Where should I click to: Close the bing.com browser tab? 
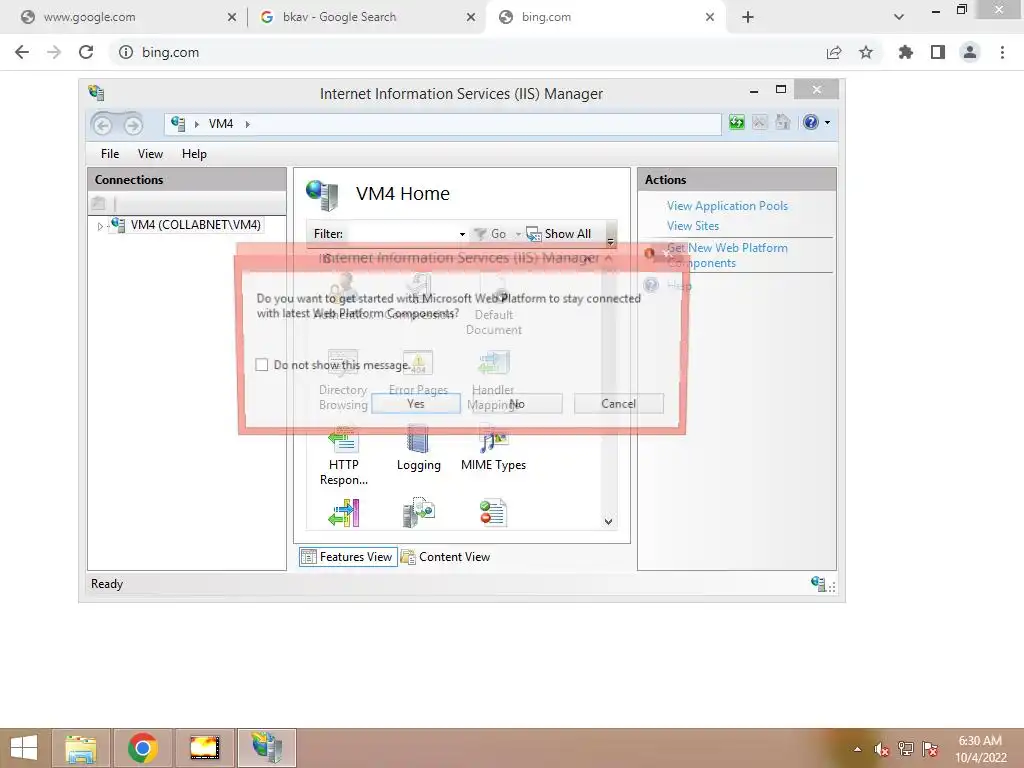tap(710, 17)
